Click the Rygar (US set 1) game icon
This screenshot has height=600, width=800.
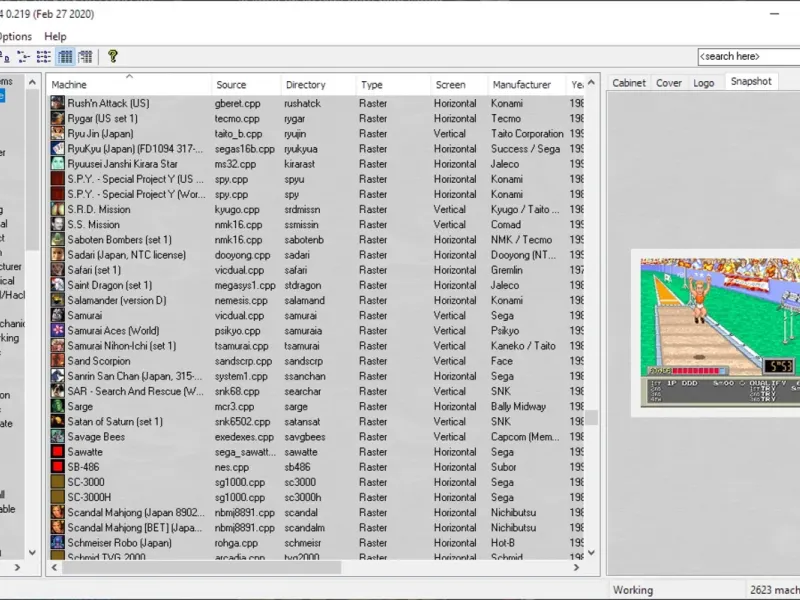tap(58, 118)
